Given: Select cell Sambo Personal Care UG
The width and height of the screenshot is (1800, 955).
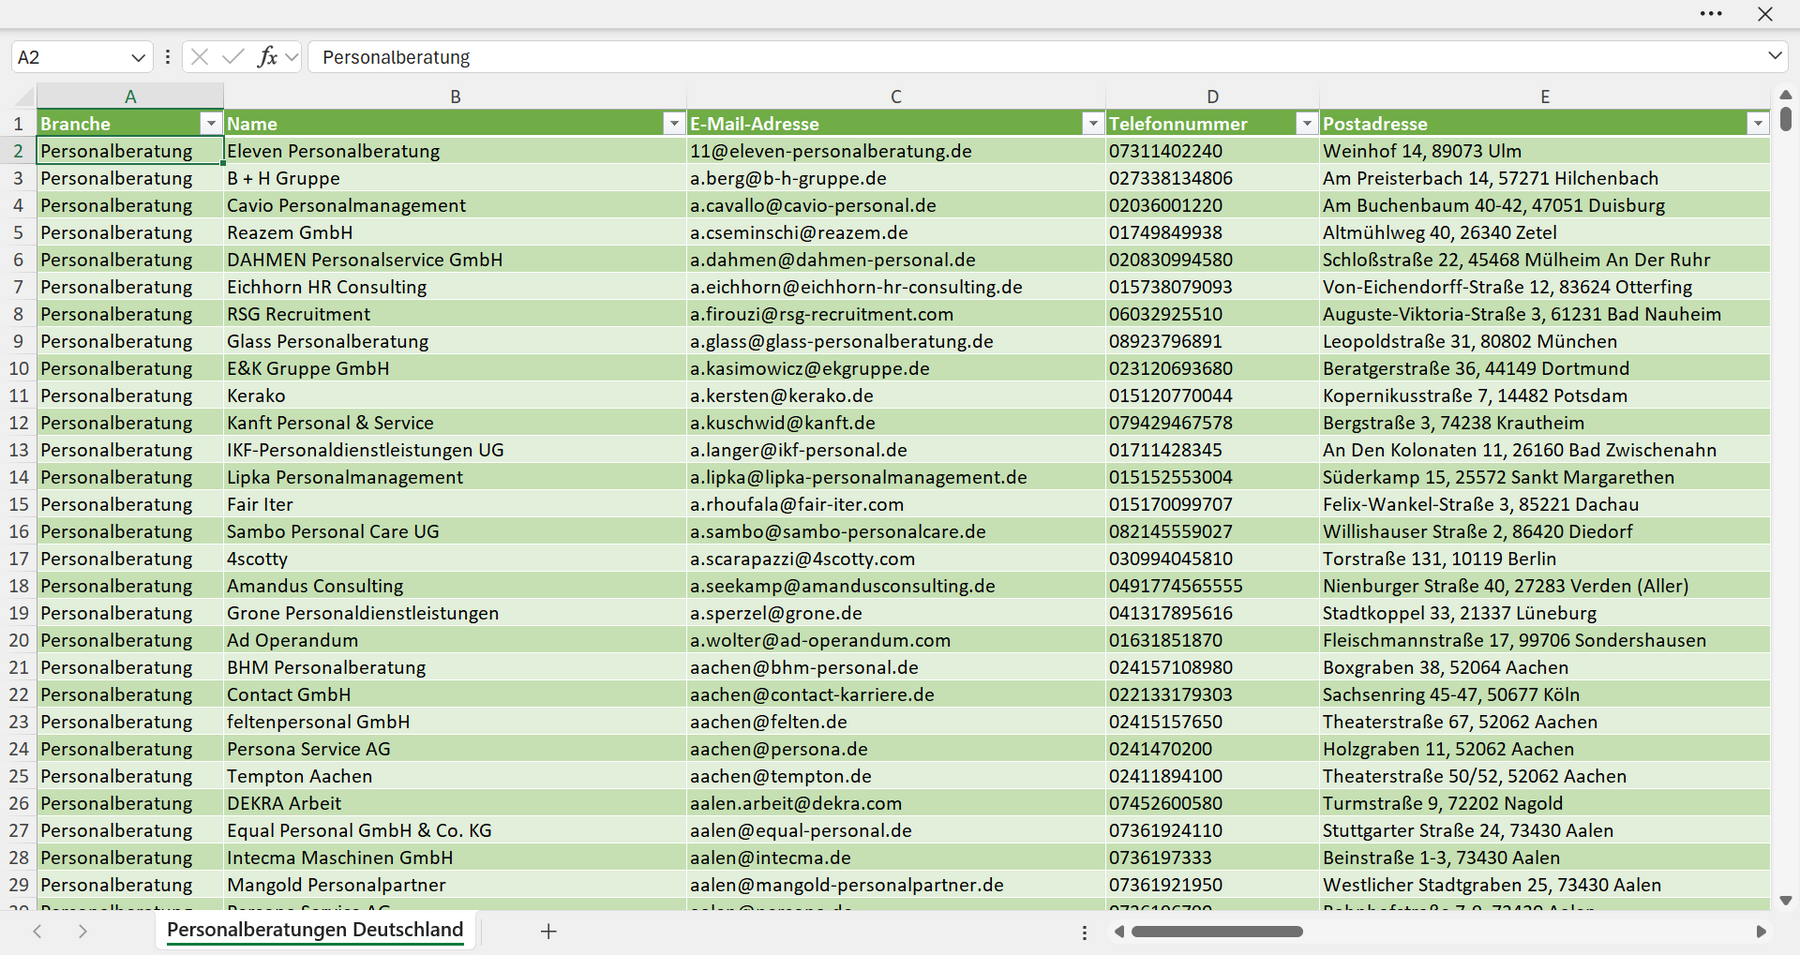Looking at the screenshot, I should 455,531.
